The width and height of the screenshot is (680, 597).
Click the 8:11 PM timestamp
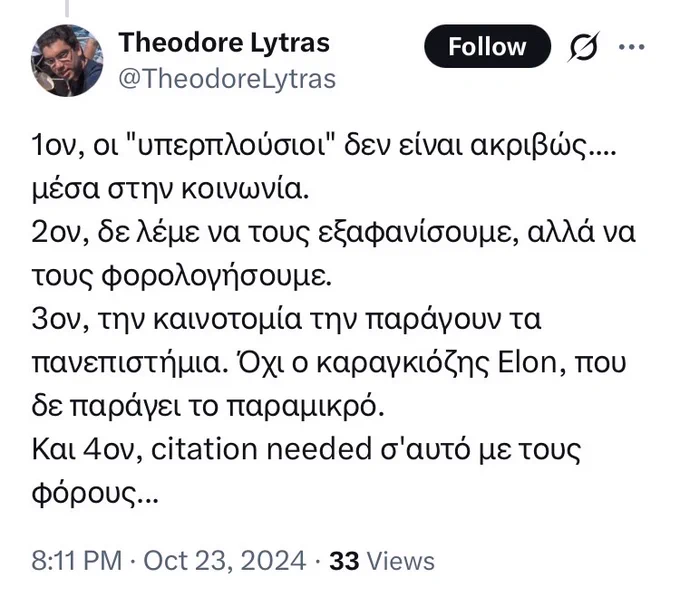(77, 561)
